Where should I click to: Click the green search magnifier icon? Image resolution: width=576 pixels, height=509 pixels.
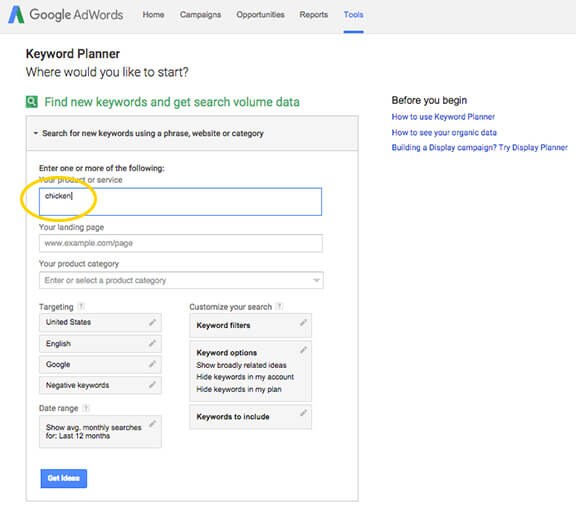pyautogui.click(x=32, y=102)
